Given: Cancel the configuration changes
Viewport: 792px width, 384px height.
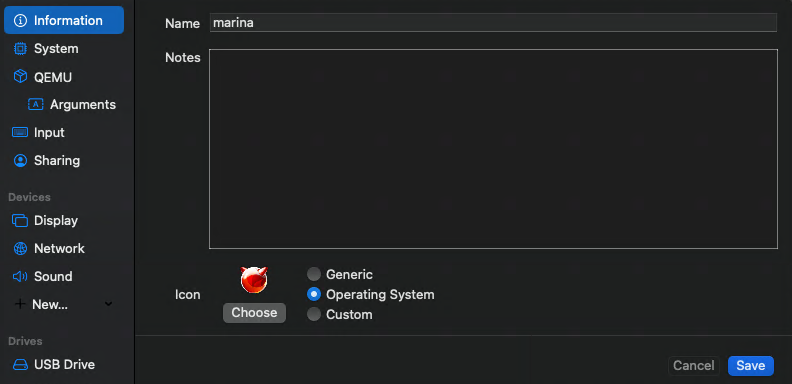Looking at the screenshot, I should pos(694,366).
